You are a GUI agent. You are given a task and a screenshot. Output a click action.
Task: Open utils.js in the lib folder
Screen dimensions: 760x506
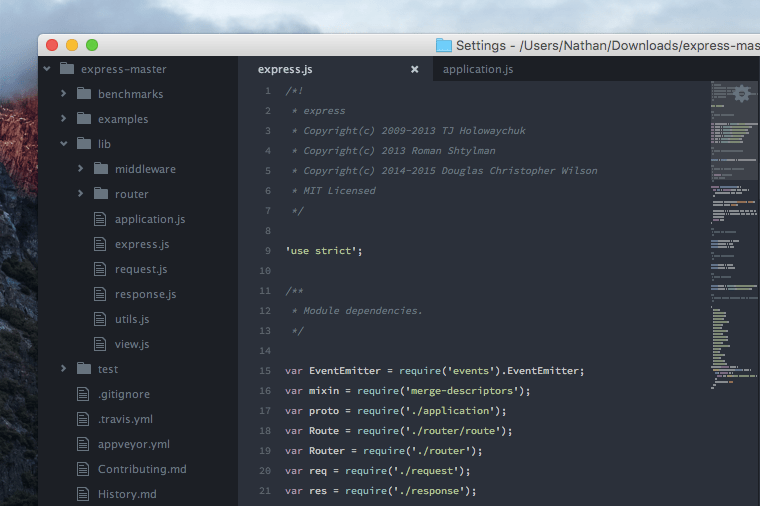[x=132, y=319]
